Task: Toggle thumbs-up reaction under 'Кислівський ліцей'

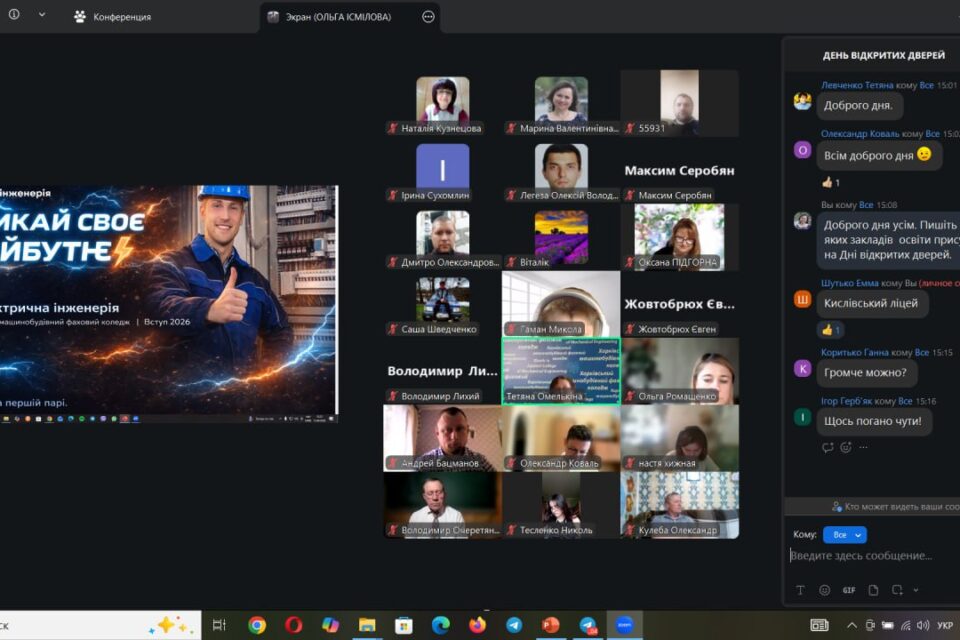Action: (831, 330)
